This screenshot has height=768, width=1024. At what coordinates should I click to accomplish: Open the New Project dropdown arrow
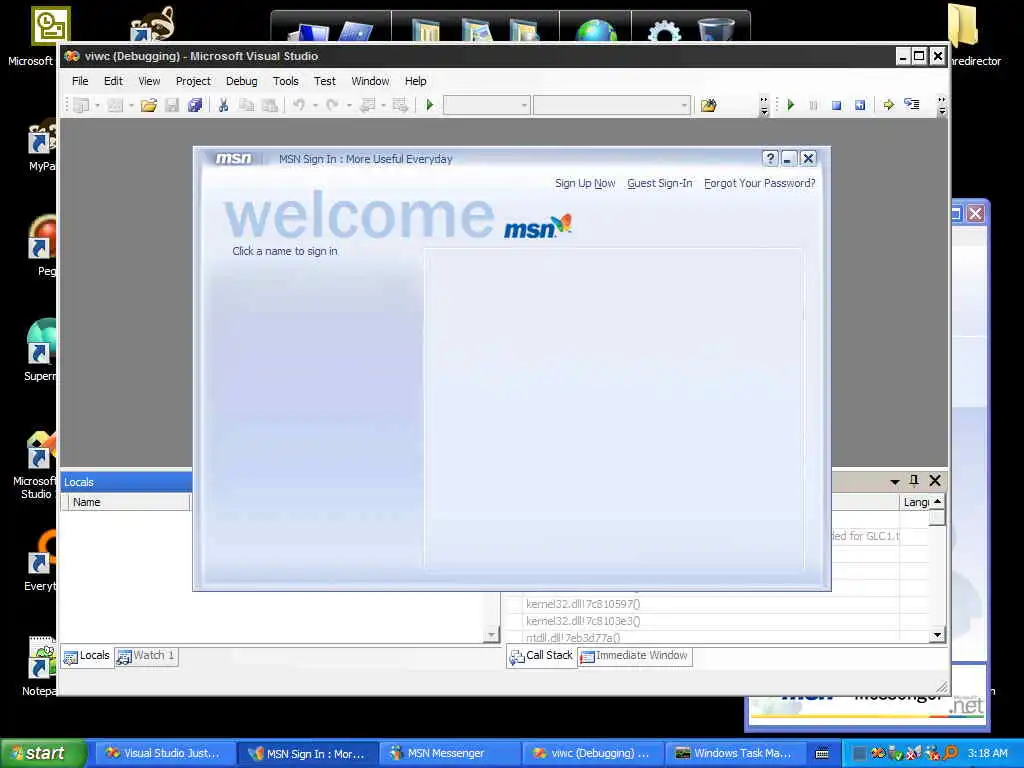[x=97, y=105]
